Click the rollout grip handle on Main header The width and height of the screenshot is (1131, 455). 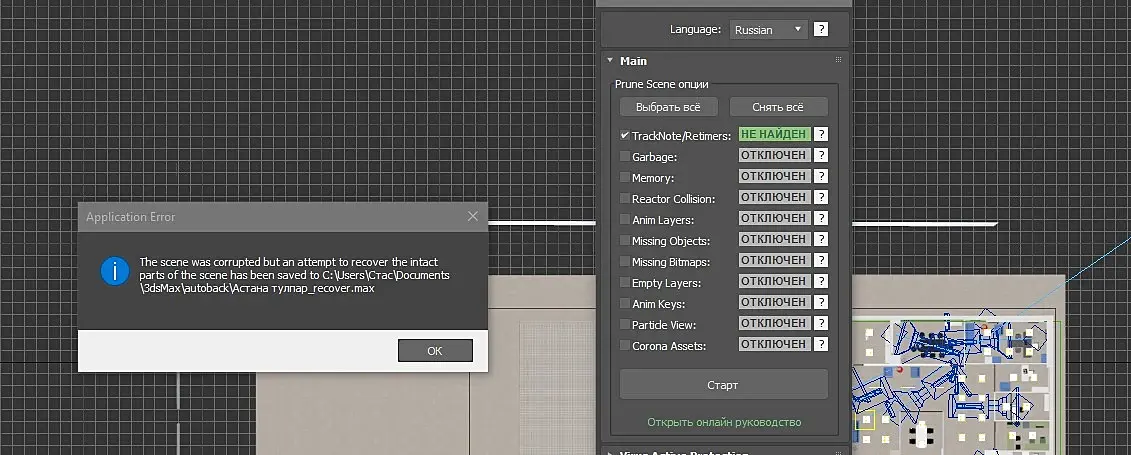pos(838,61)
